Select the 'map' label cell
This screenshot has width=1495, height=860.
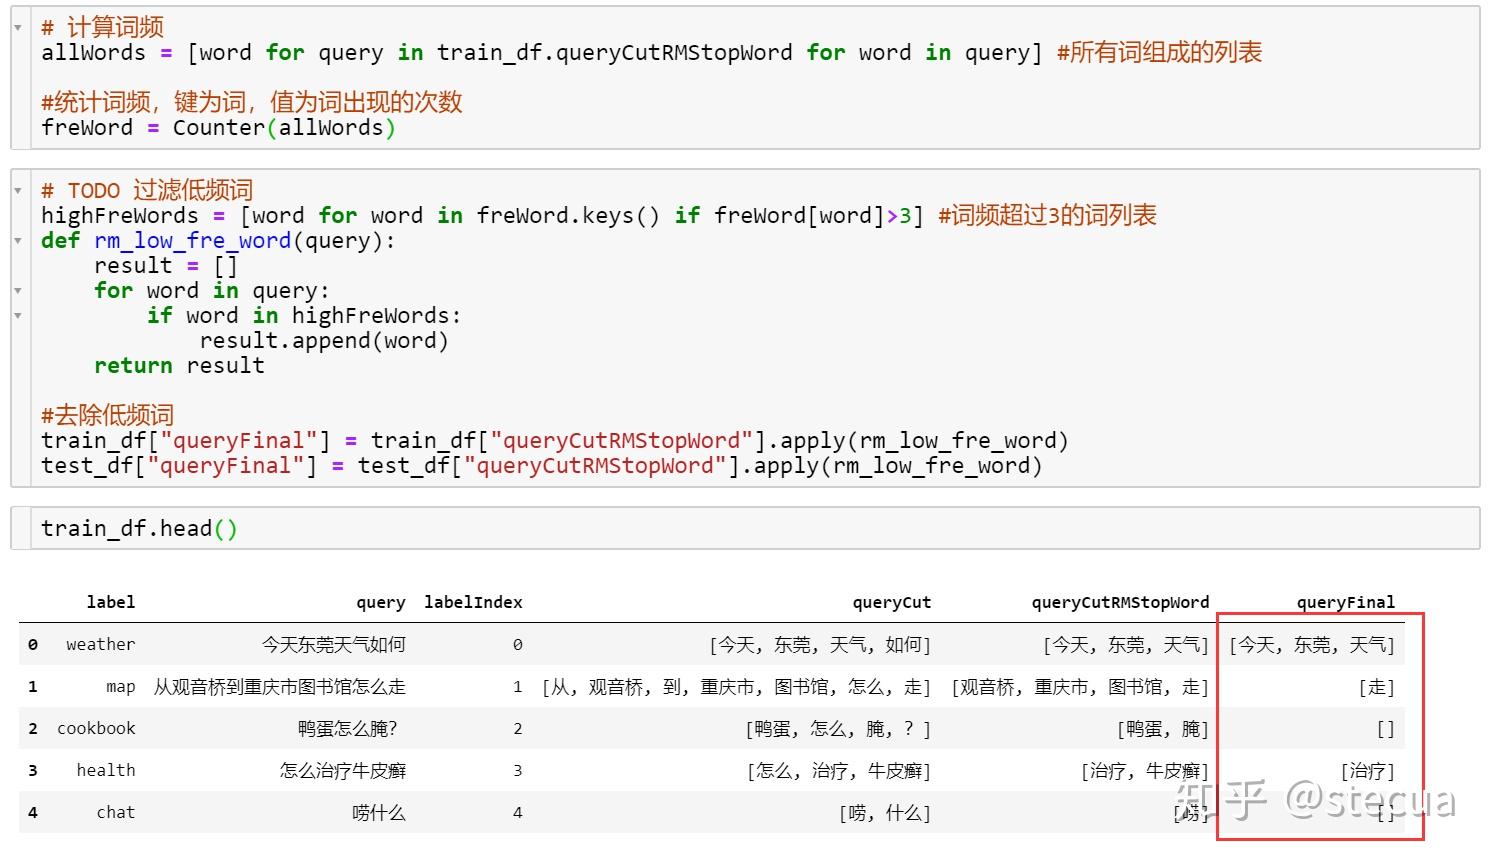[x=121, y=687]
